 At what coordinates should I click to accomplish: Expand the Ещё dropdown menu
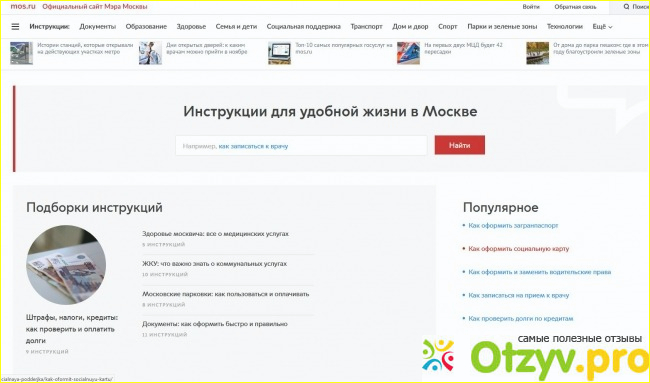coord(602,27)
